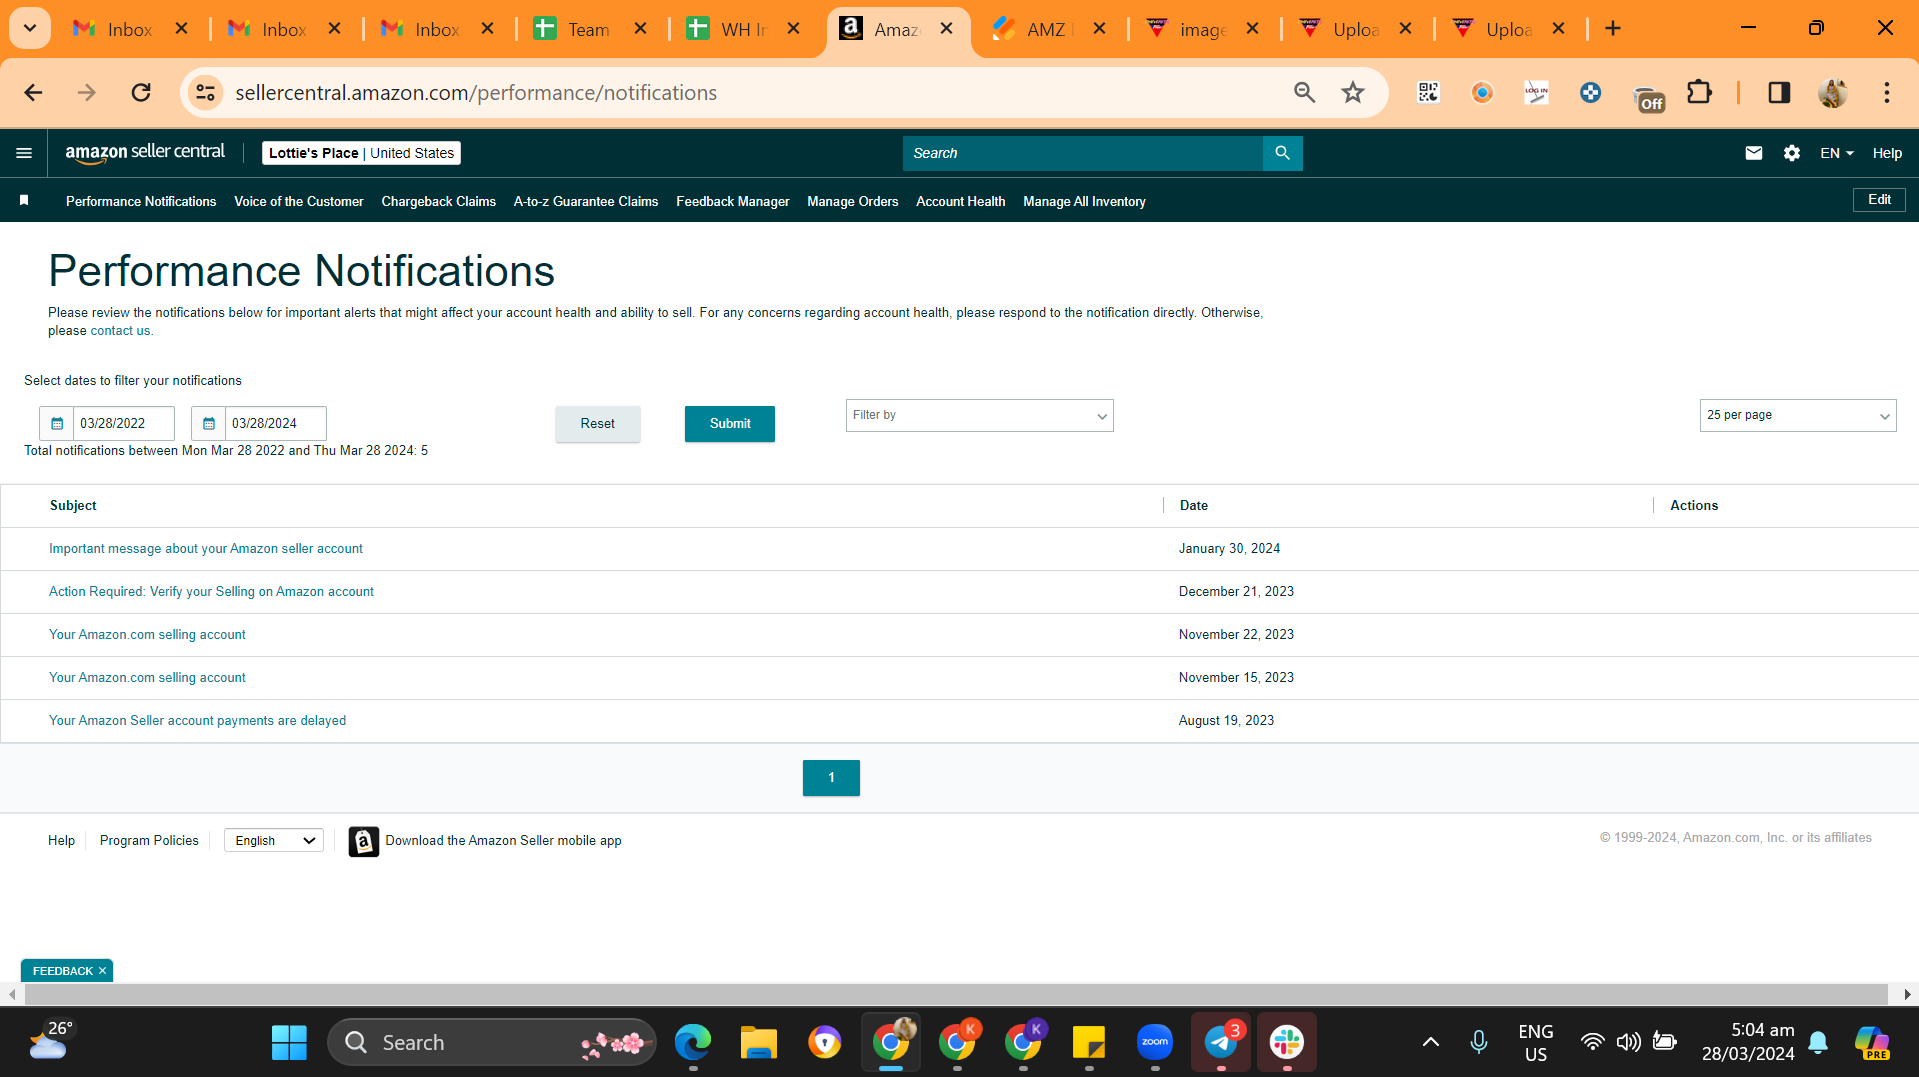Open Telegram from the taskbar
The height and width of the screenshot is (1077, 1919).
click(1221, 1043)
